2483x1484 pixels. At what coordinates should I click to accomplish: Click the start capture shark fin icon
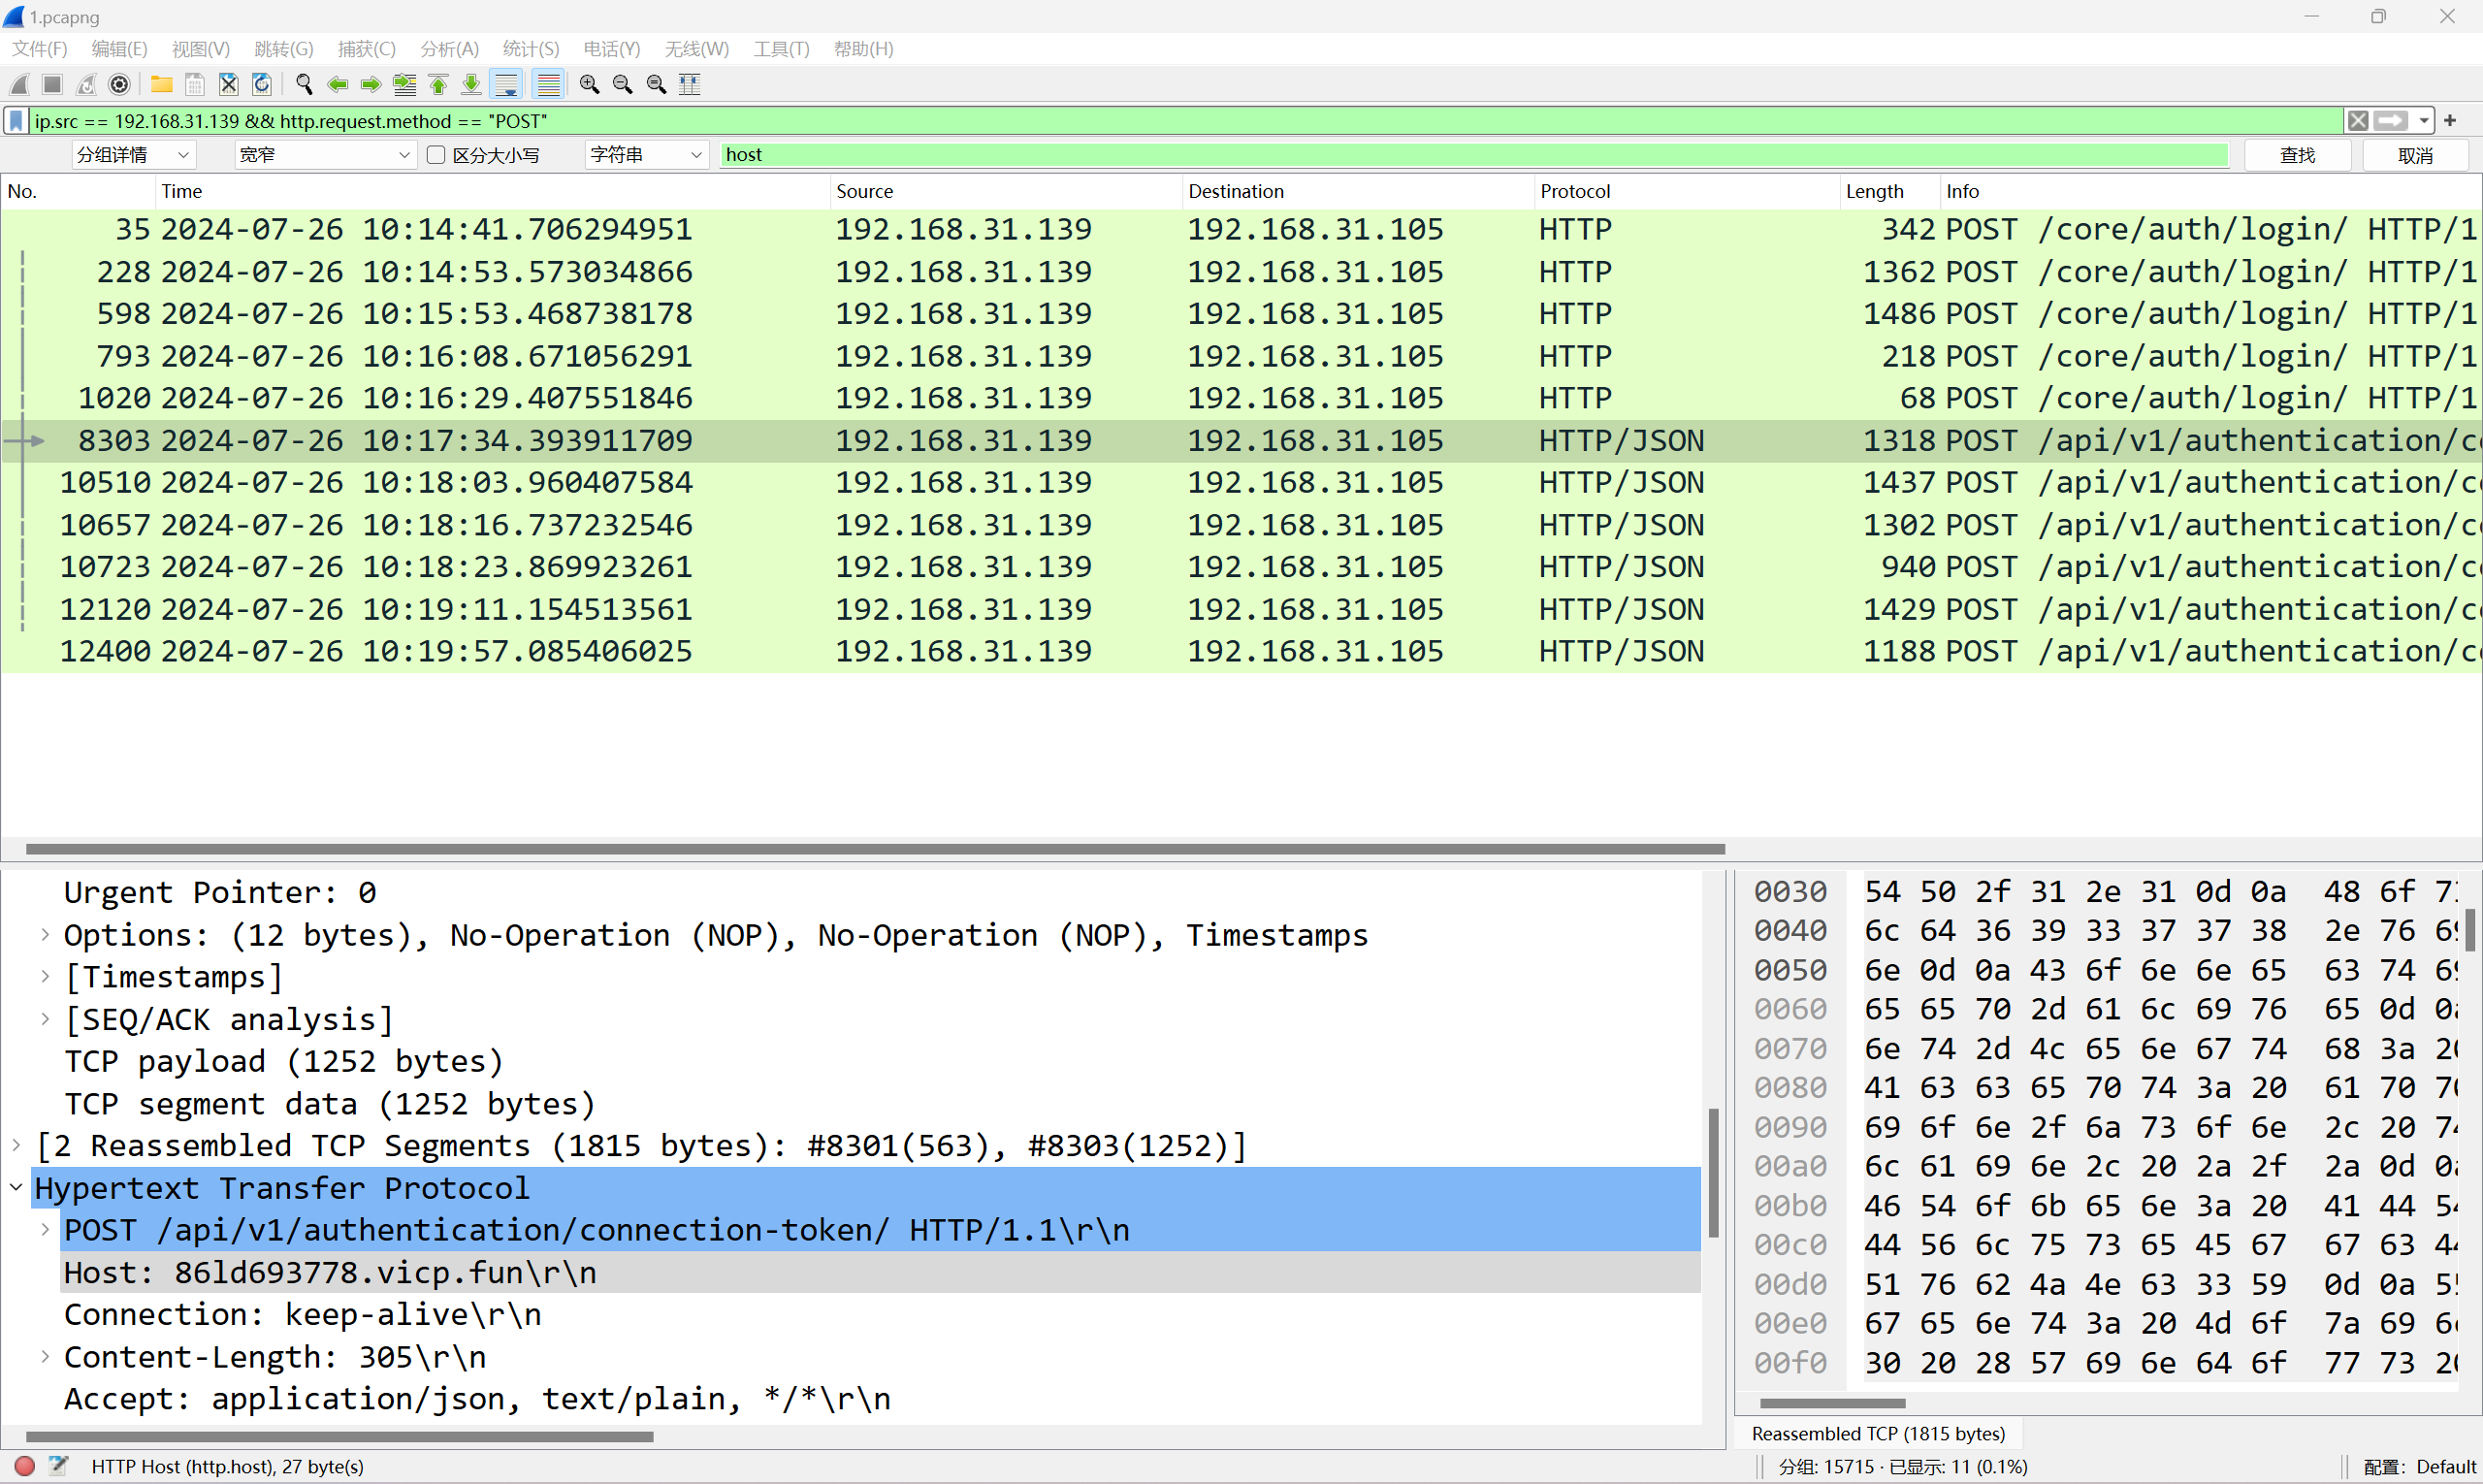20,84
